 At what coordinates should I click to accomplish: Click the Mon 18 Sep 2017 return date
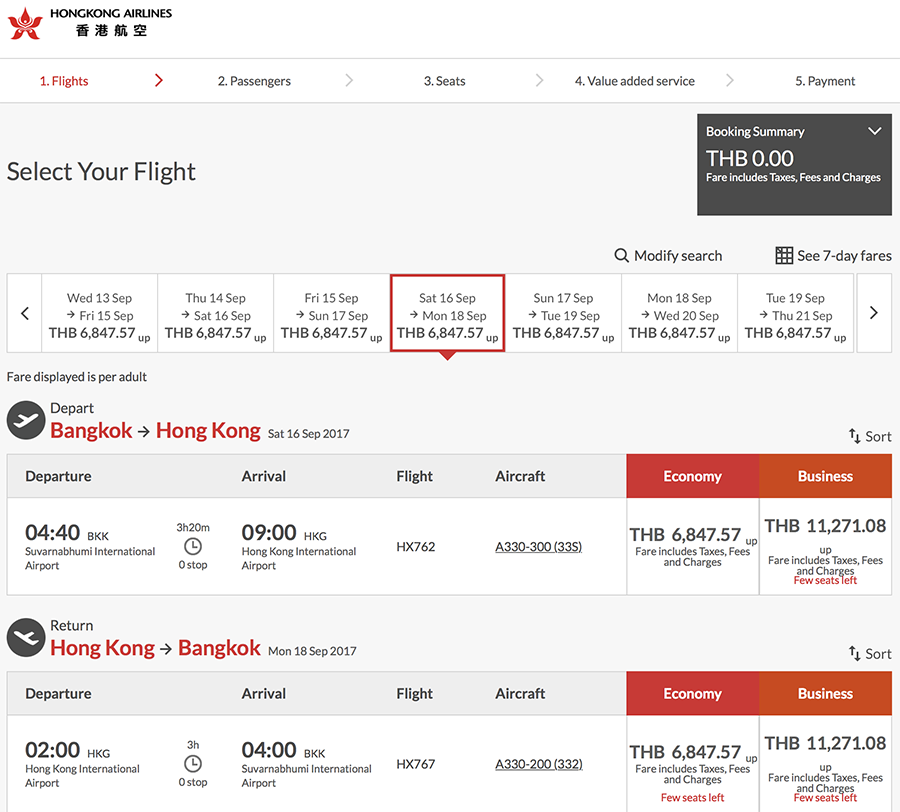click(x=312, y=651)
